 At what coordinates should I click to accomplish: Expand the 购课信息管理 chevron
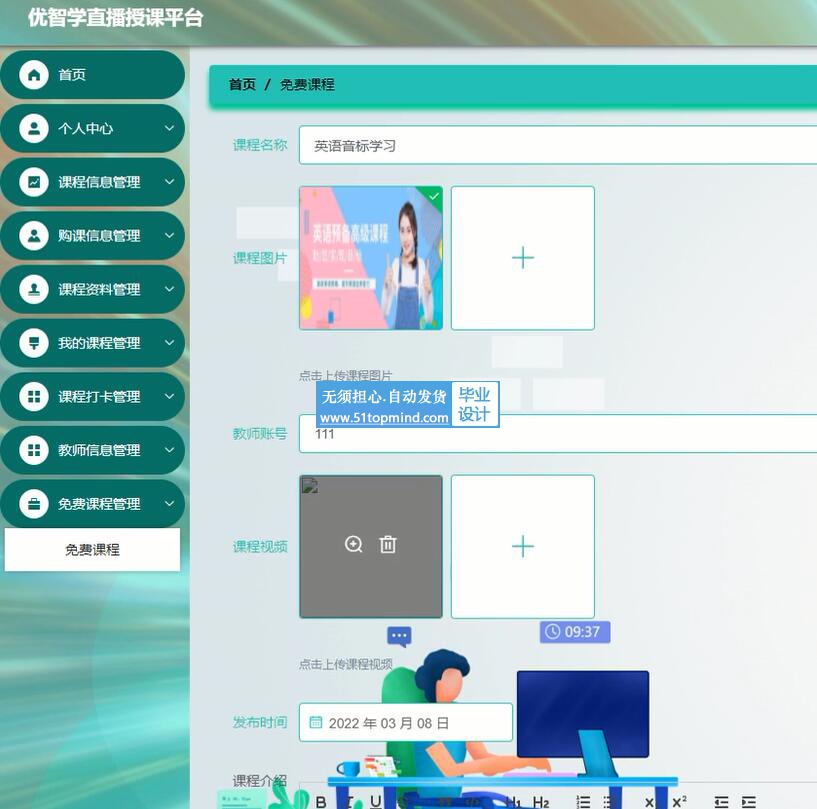169,235
